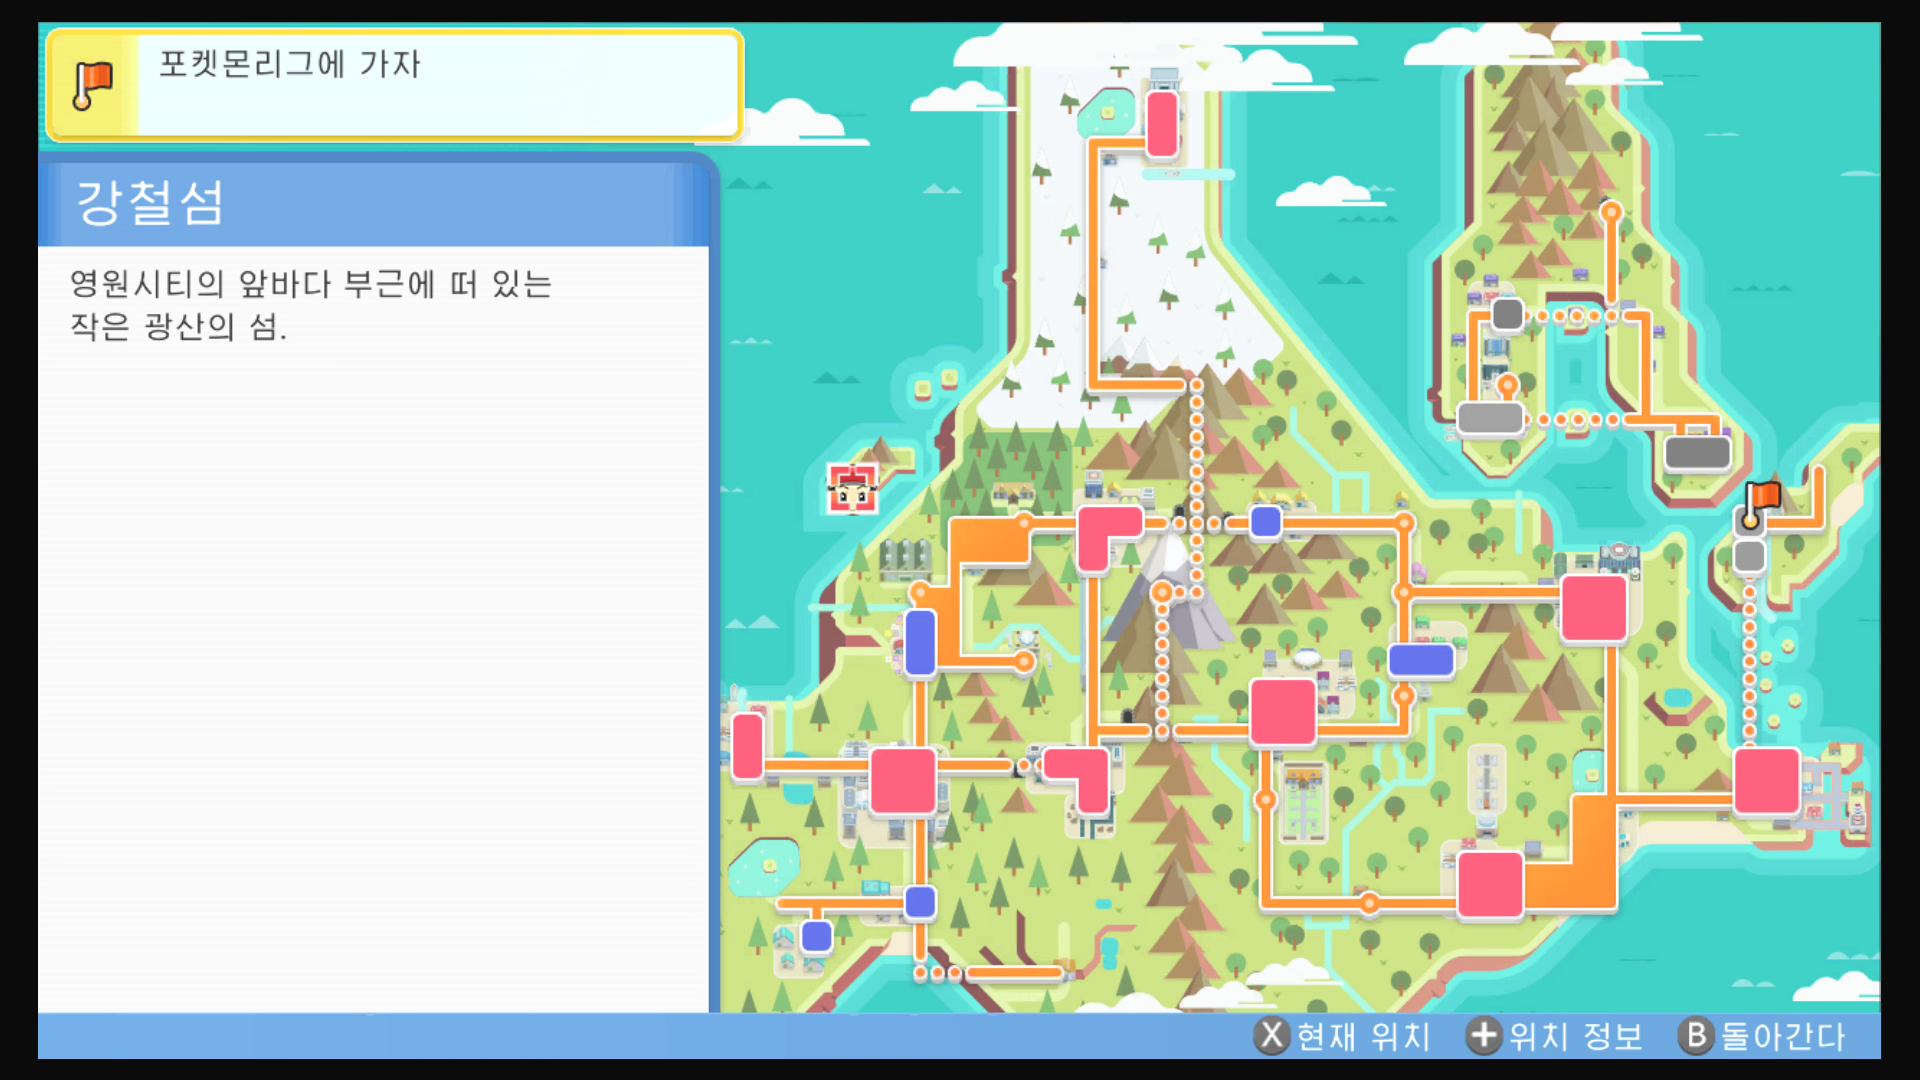Click the description line 영원시티의 앞바다 부근에 떠 있는

[310, 284]
